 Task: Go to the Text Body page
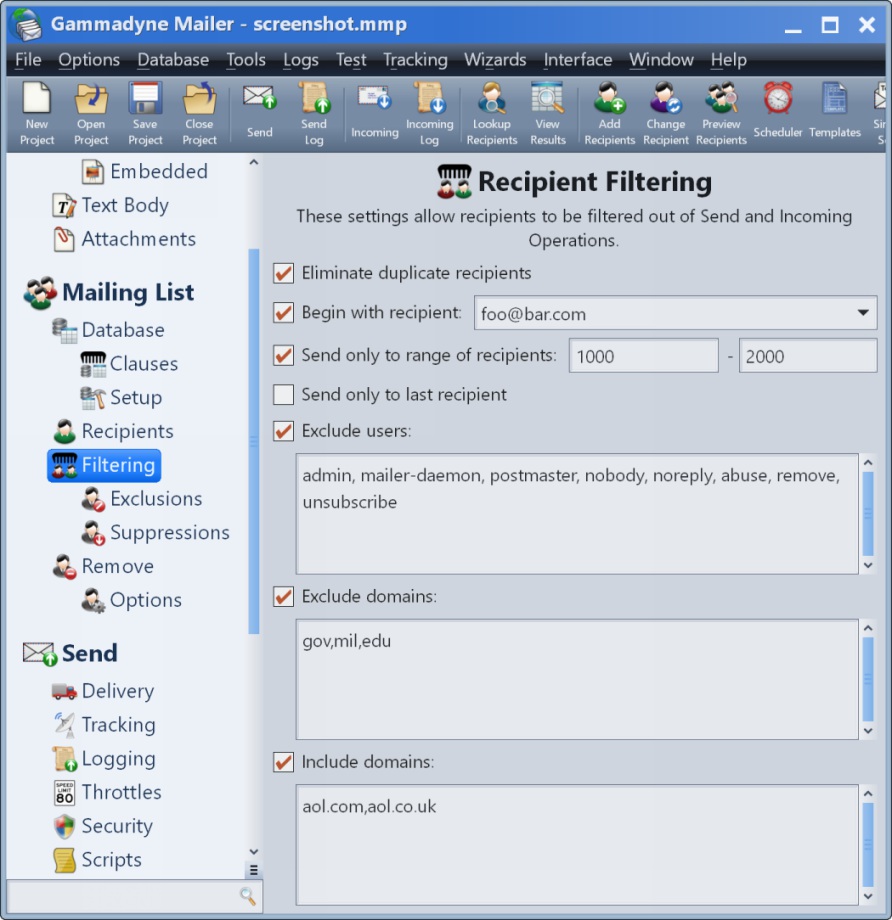click(111, 205)
